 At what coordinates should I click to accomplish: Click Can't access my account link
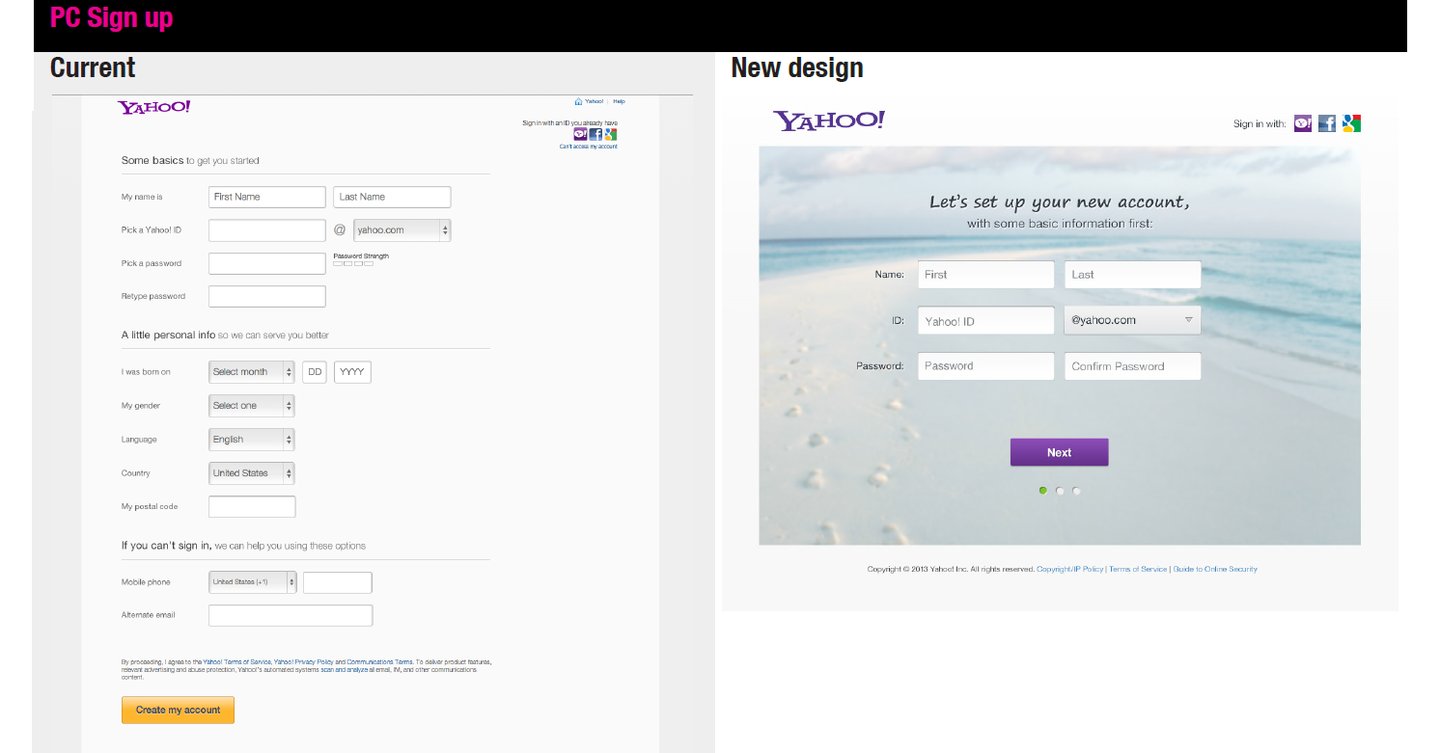(588, 146)
